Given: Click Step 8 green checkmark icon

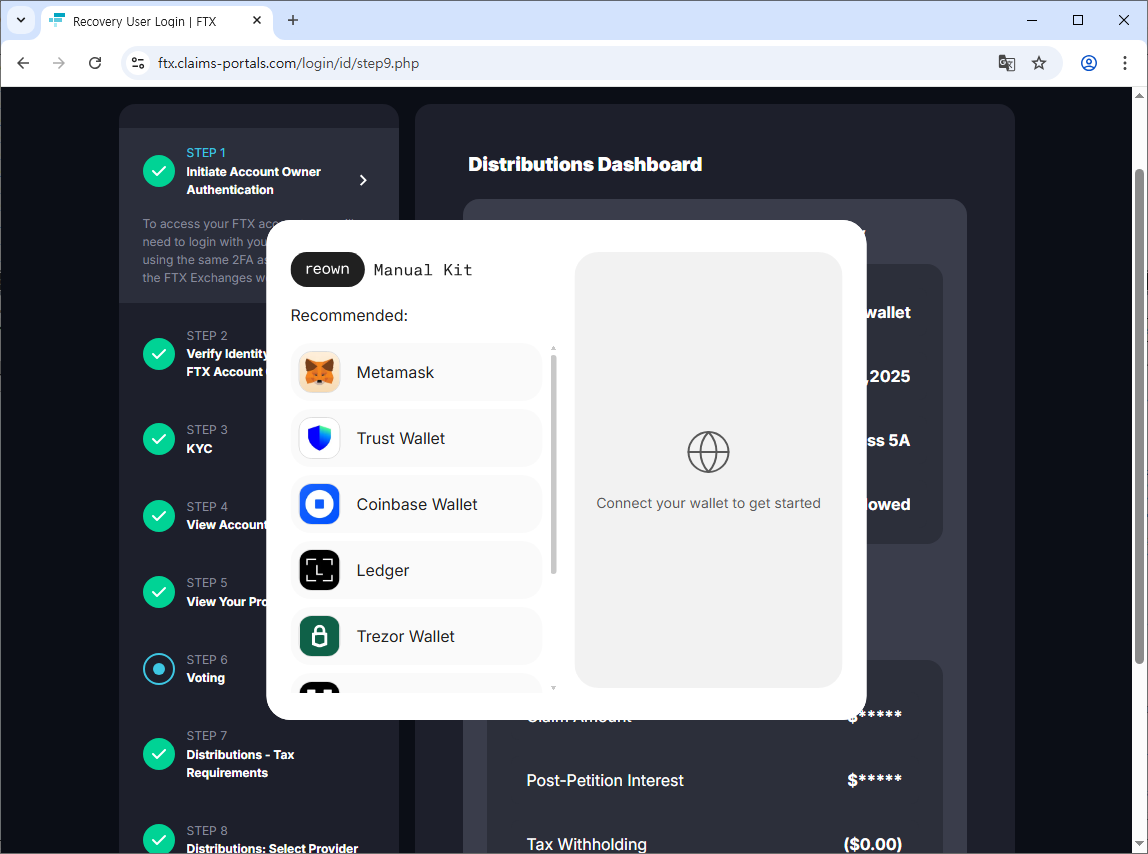Looking at the screenshot, I should (159, 839).
